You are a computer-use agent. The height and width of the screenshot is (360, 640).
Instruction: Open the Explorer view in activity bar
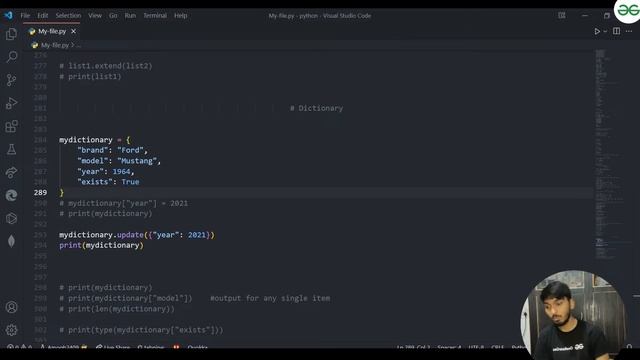pyautogui.click(x=11, y=34)
